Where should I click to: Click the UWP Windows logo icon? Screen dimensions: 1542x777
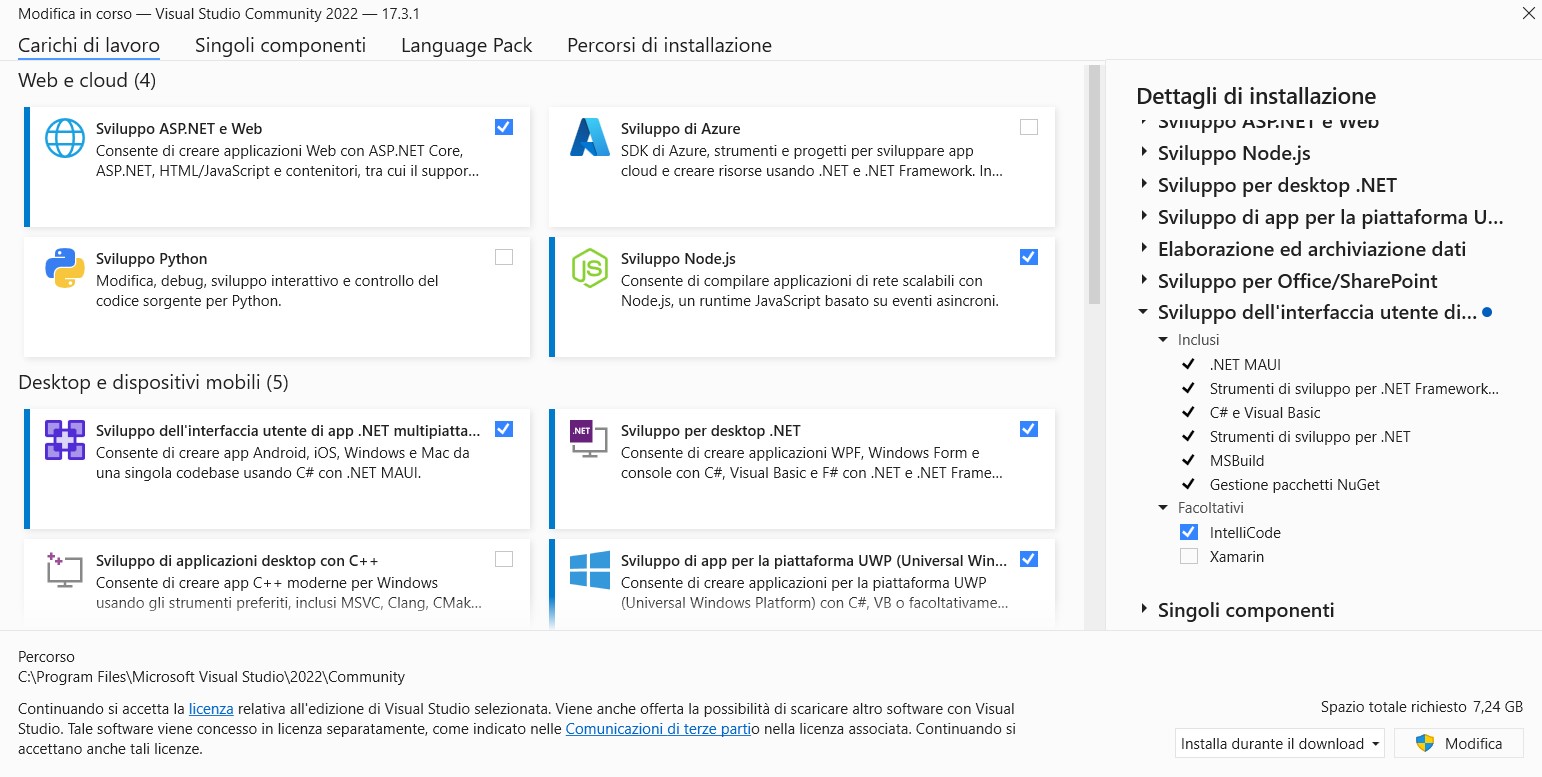pyautogui.click(x=590, y=570)
